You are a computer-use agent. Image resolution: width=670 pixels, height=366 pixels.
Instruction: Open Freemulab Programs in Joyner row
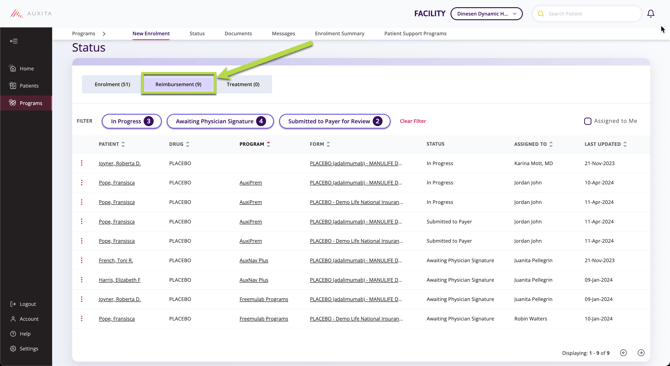pos(264,299)
